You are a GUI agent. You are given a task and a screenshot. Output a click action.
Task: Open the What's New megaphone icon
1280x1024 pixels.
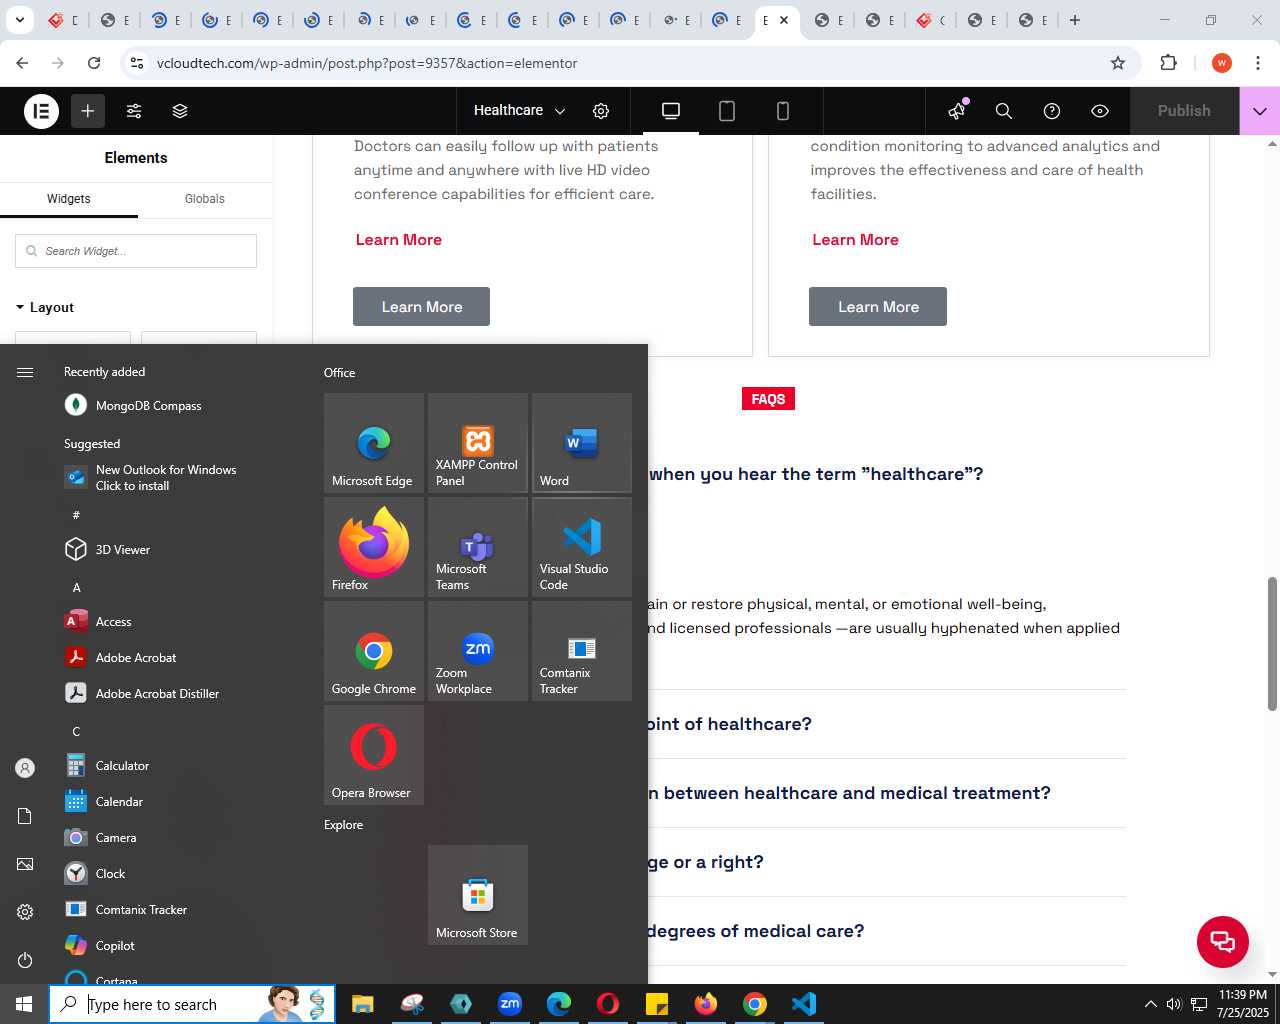tap(957, 111)
